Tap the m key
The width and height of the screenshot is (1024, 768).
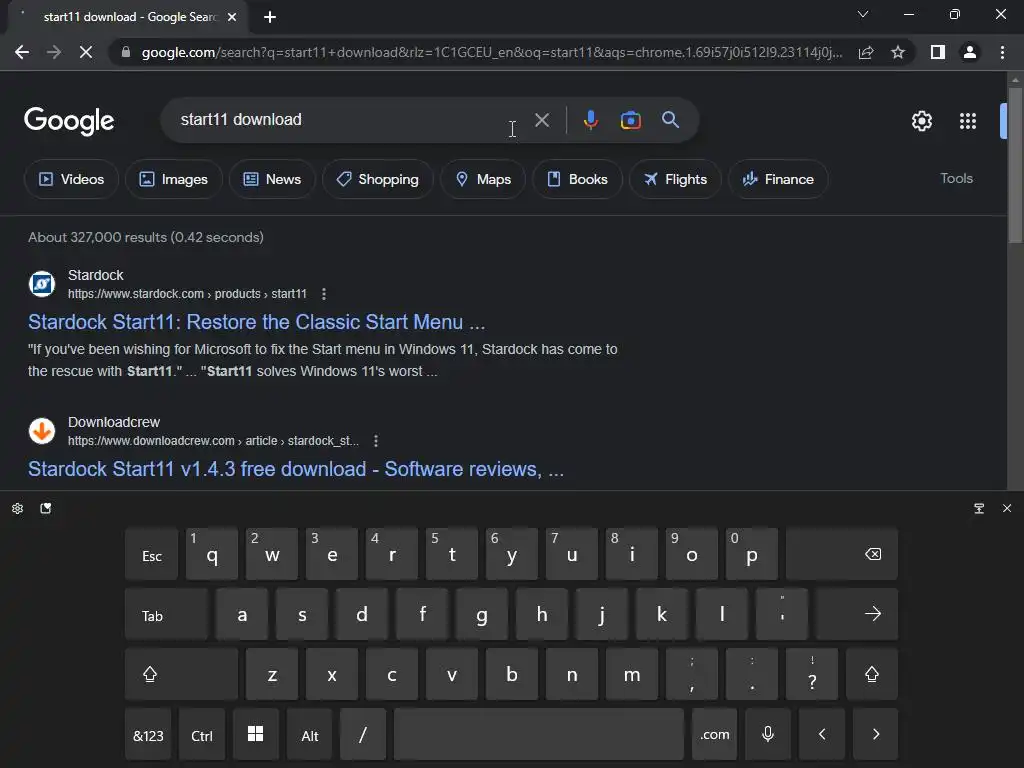tap(632, 675)
